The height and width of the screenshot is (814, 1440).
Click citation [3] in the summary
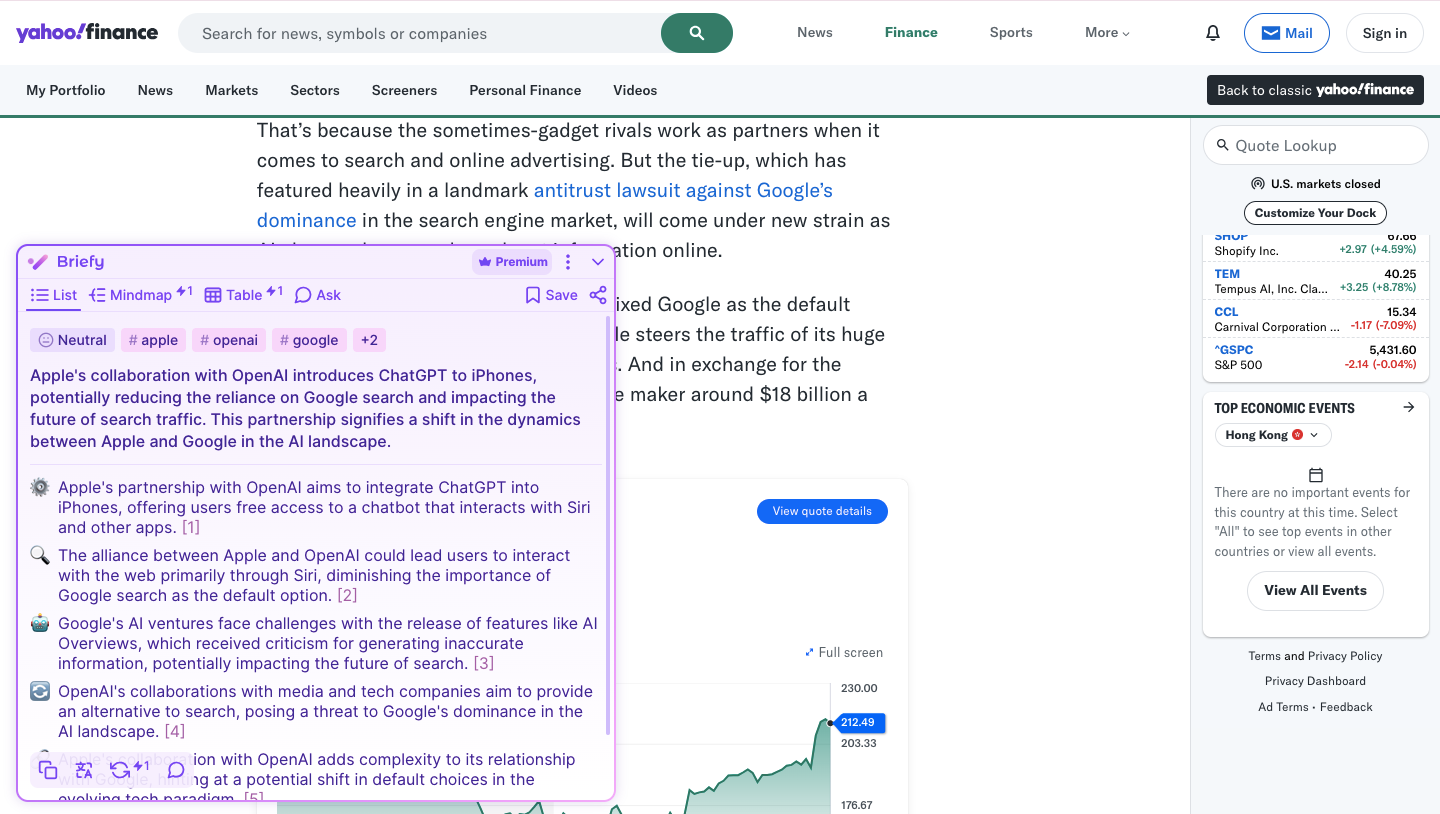(484, 663)
